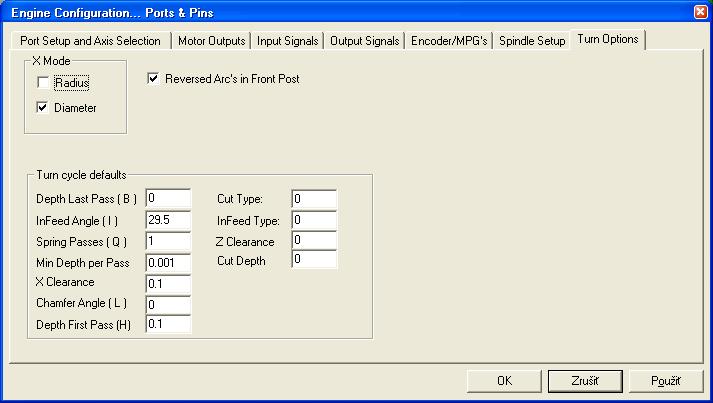The height and width of the screenshot is (403, 713).
Task: Open the Motor Outputs tab
Action: [211, 41]
